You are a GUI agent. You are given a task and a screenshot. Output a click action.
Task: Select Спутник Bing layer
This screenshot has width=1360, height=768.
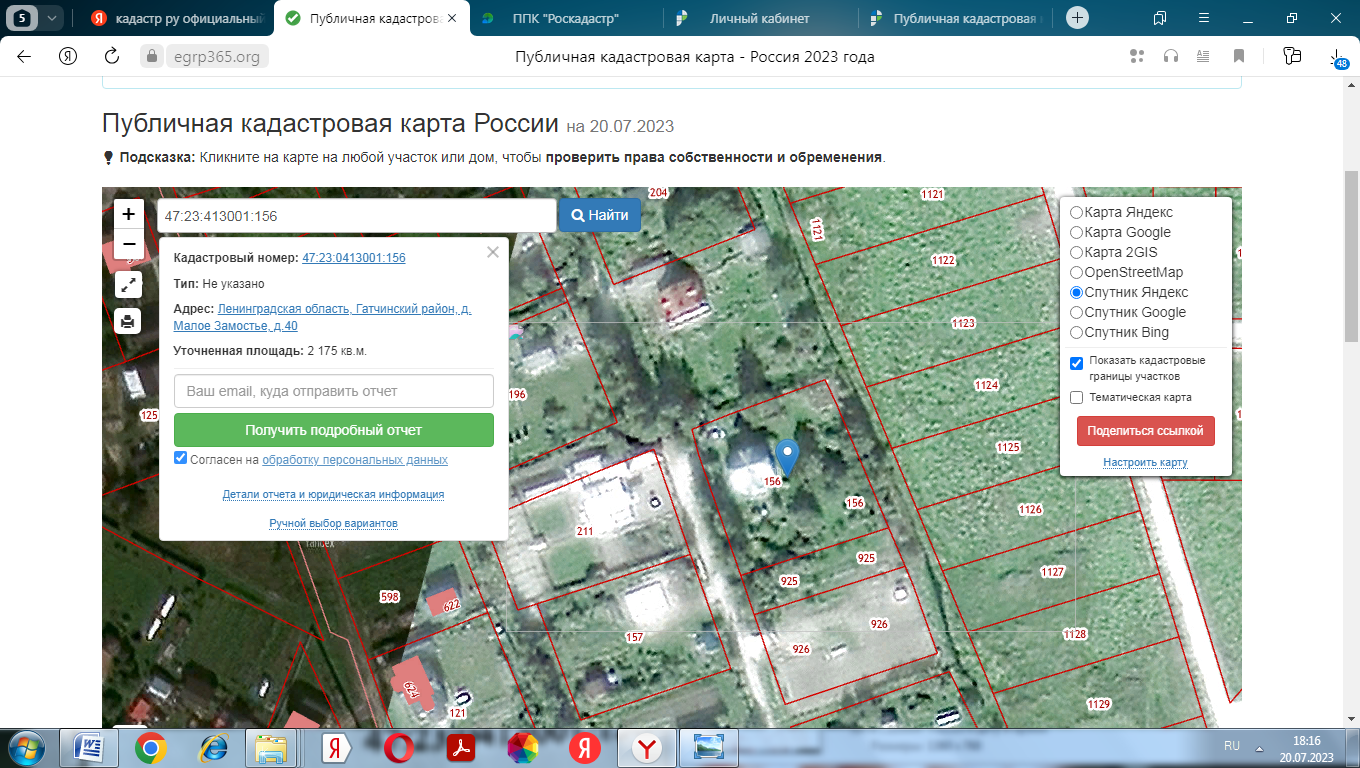tap(1076, 332)
